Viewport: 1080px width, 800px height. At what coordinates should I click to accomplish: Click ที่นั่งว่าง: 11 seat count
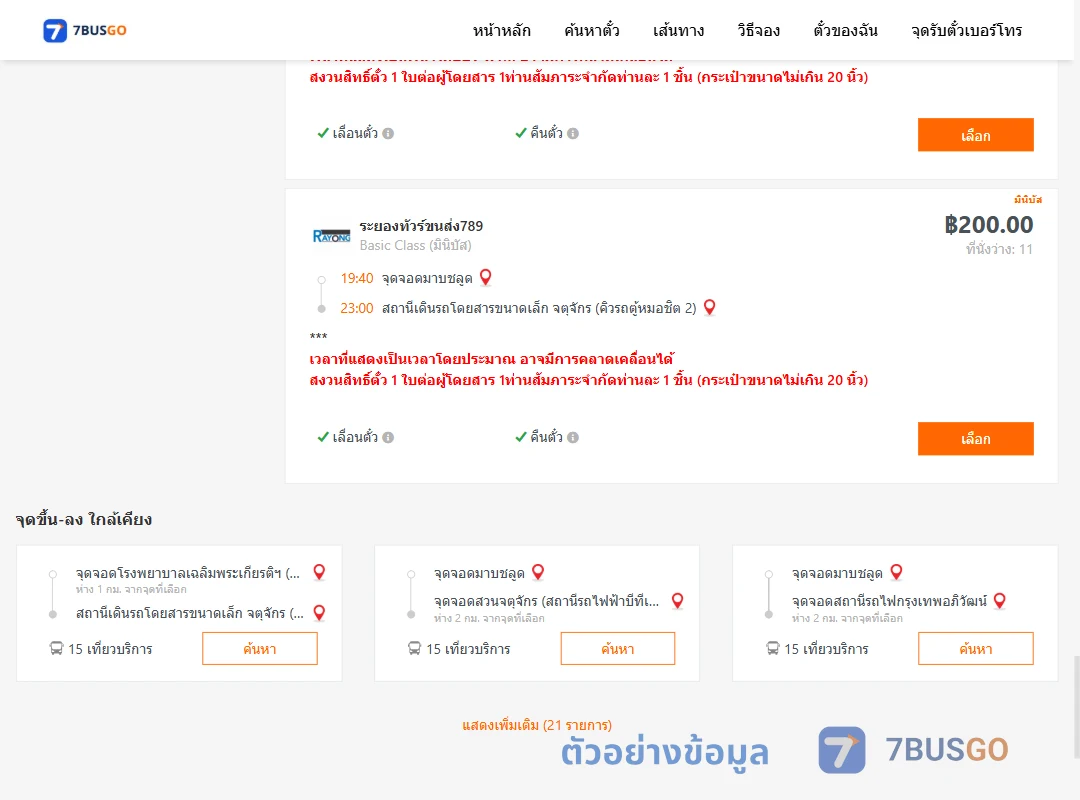pos(999,249)
